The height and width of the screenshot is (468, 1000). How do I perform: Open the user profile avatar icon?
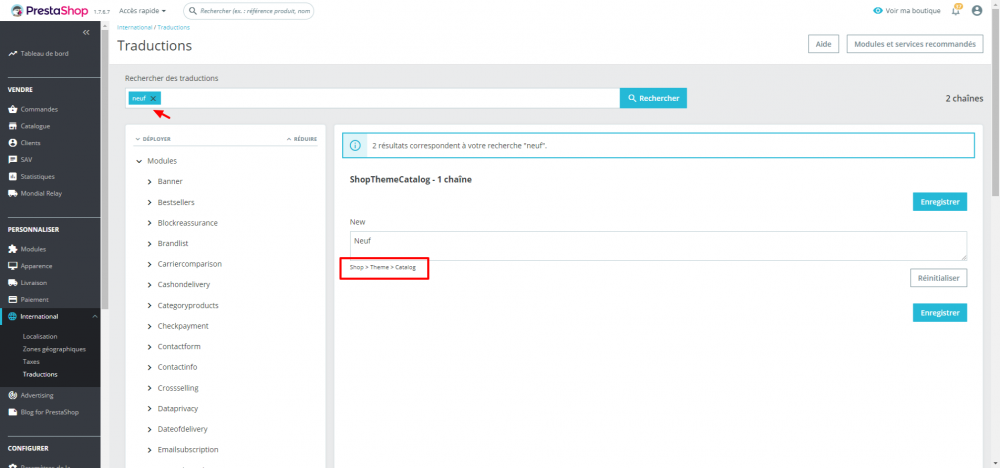(976, 11)
